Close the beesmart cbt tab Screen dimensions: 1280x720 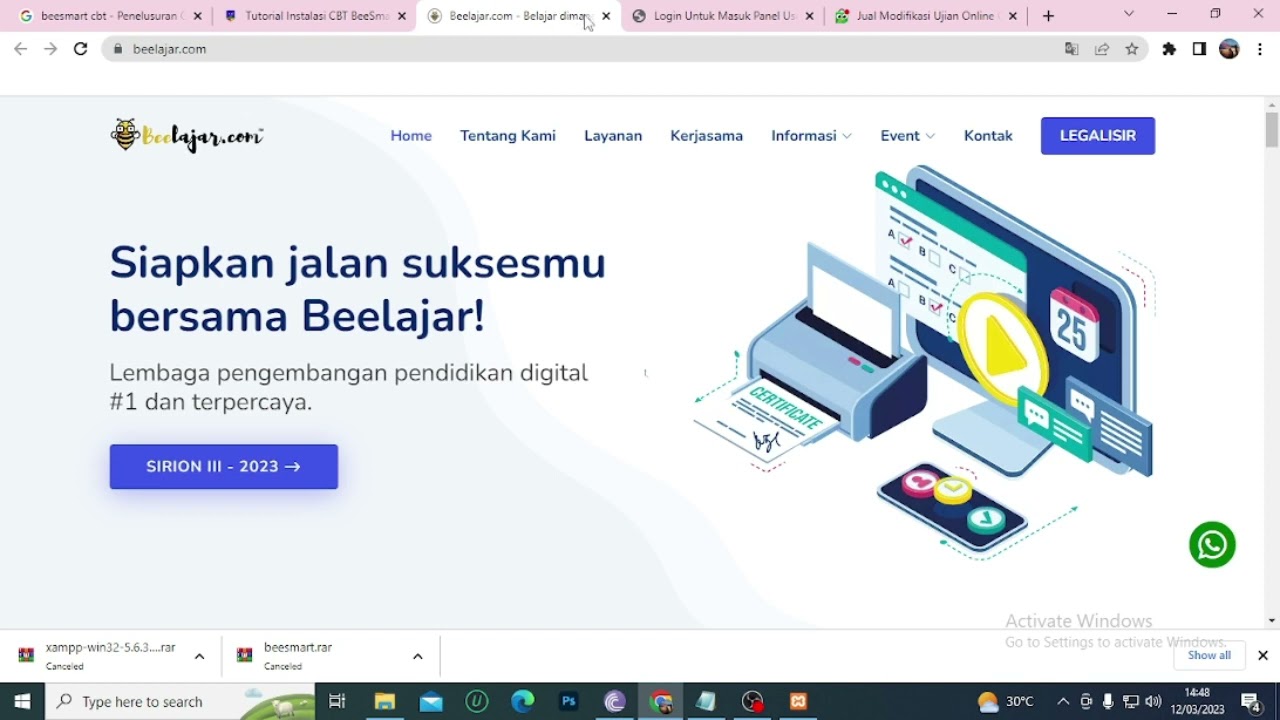pyautogui.click(x=197, y=16)
